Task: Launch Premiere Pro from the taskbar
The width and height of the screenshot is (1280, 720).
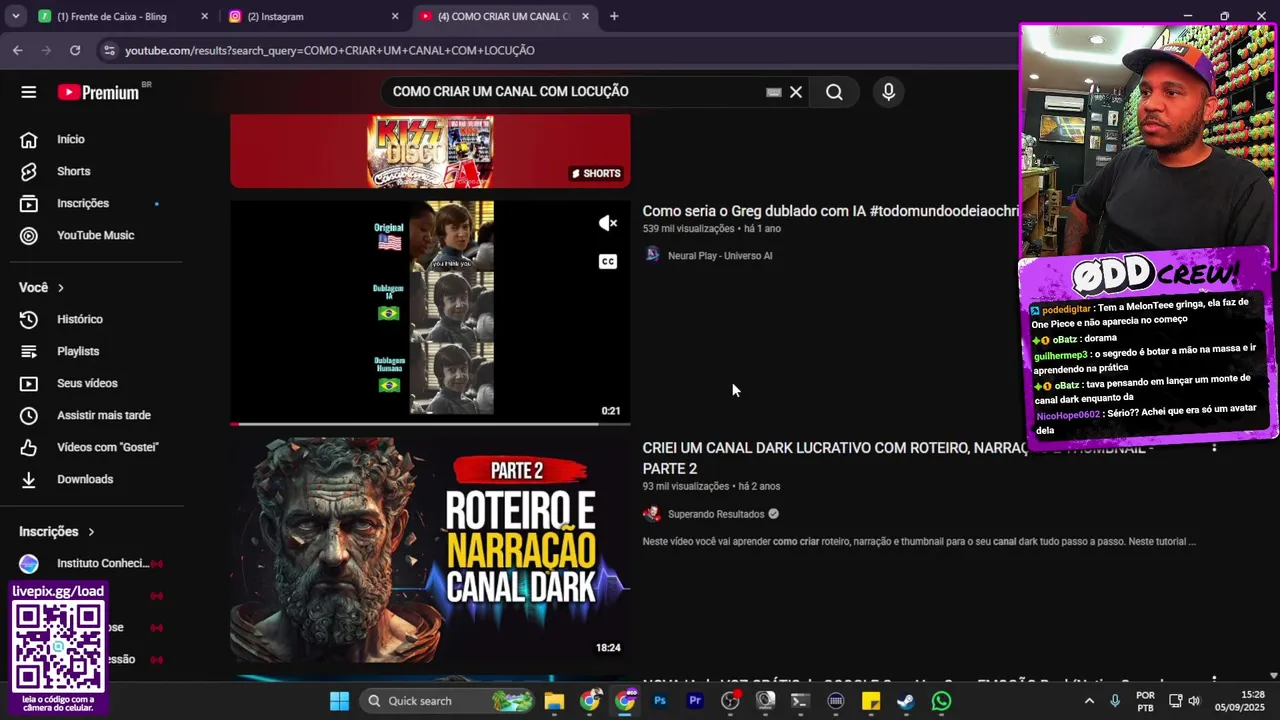Action: click(x=695, y=701)
